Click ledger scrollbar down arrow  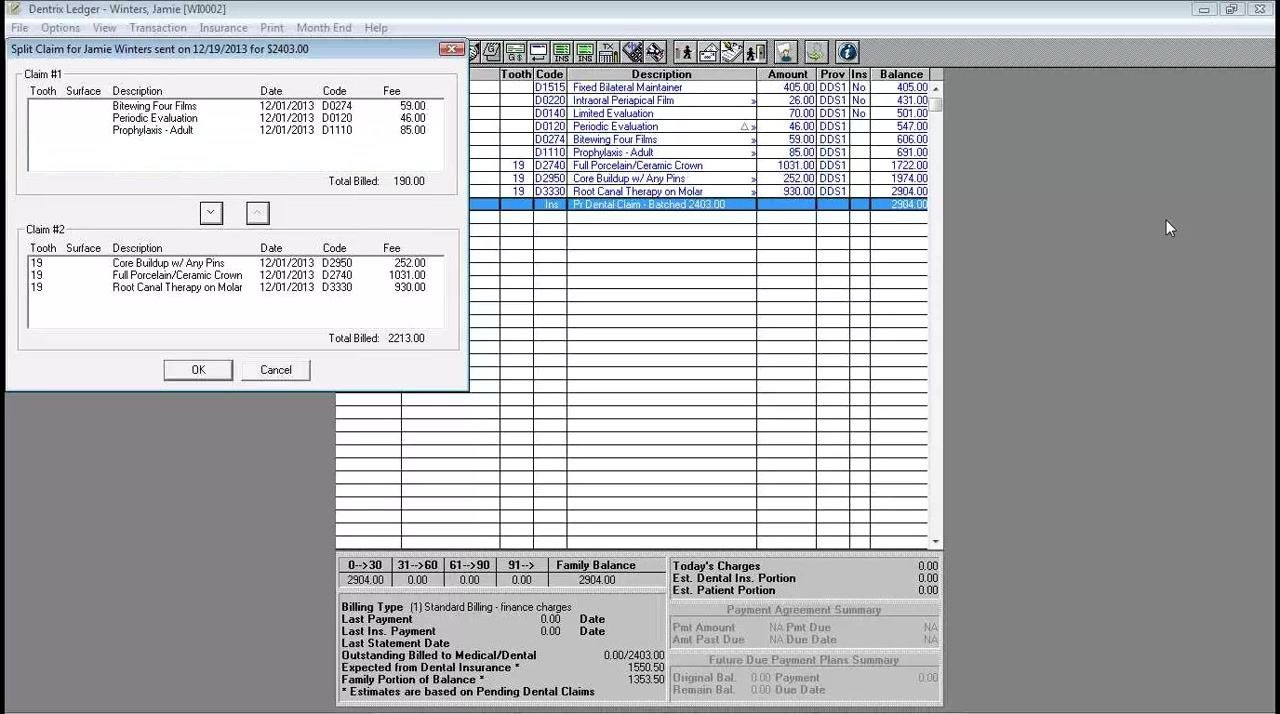[936, 542]
